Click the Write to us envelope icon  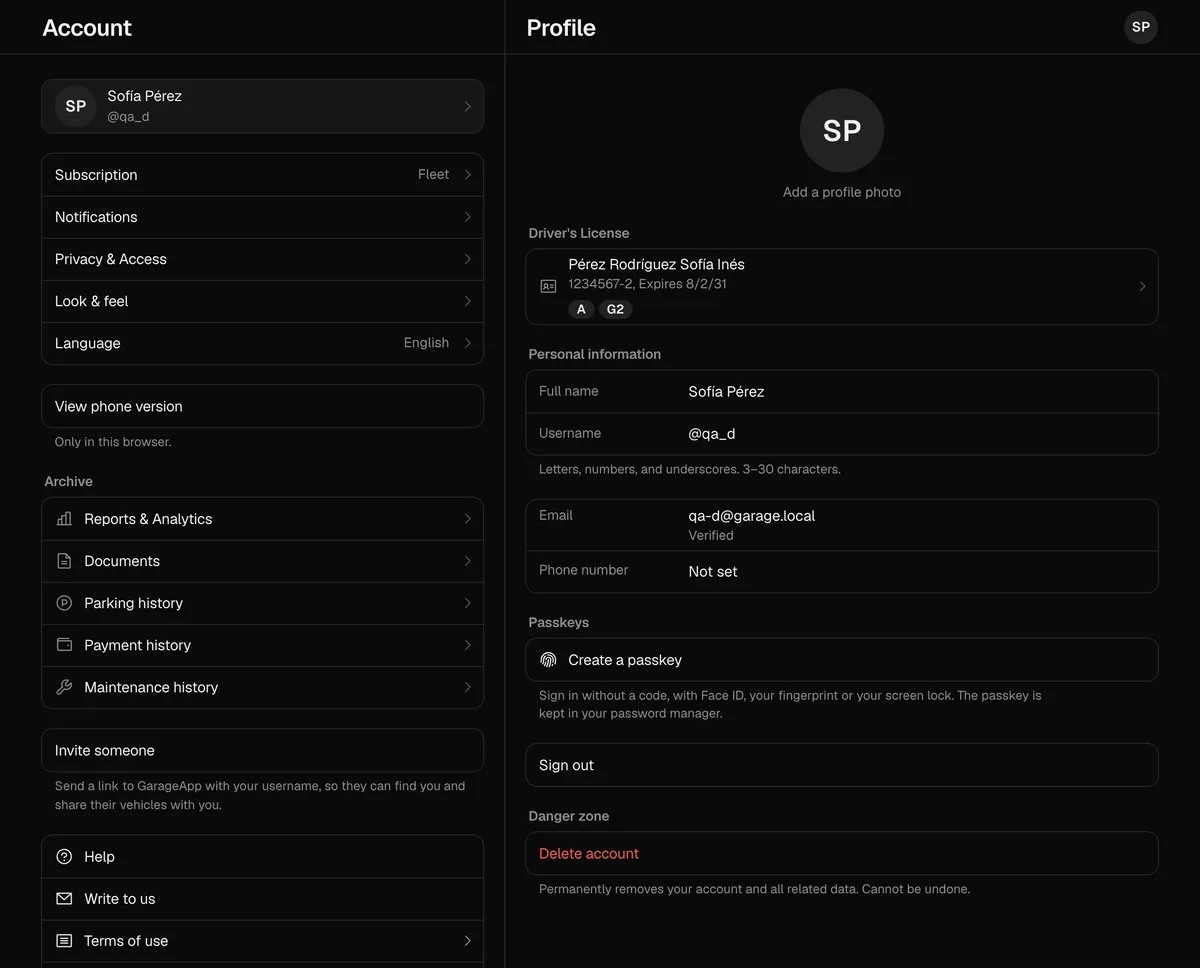point(64,899)
